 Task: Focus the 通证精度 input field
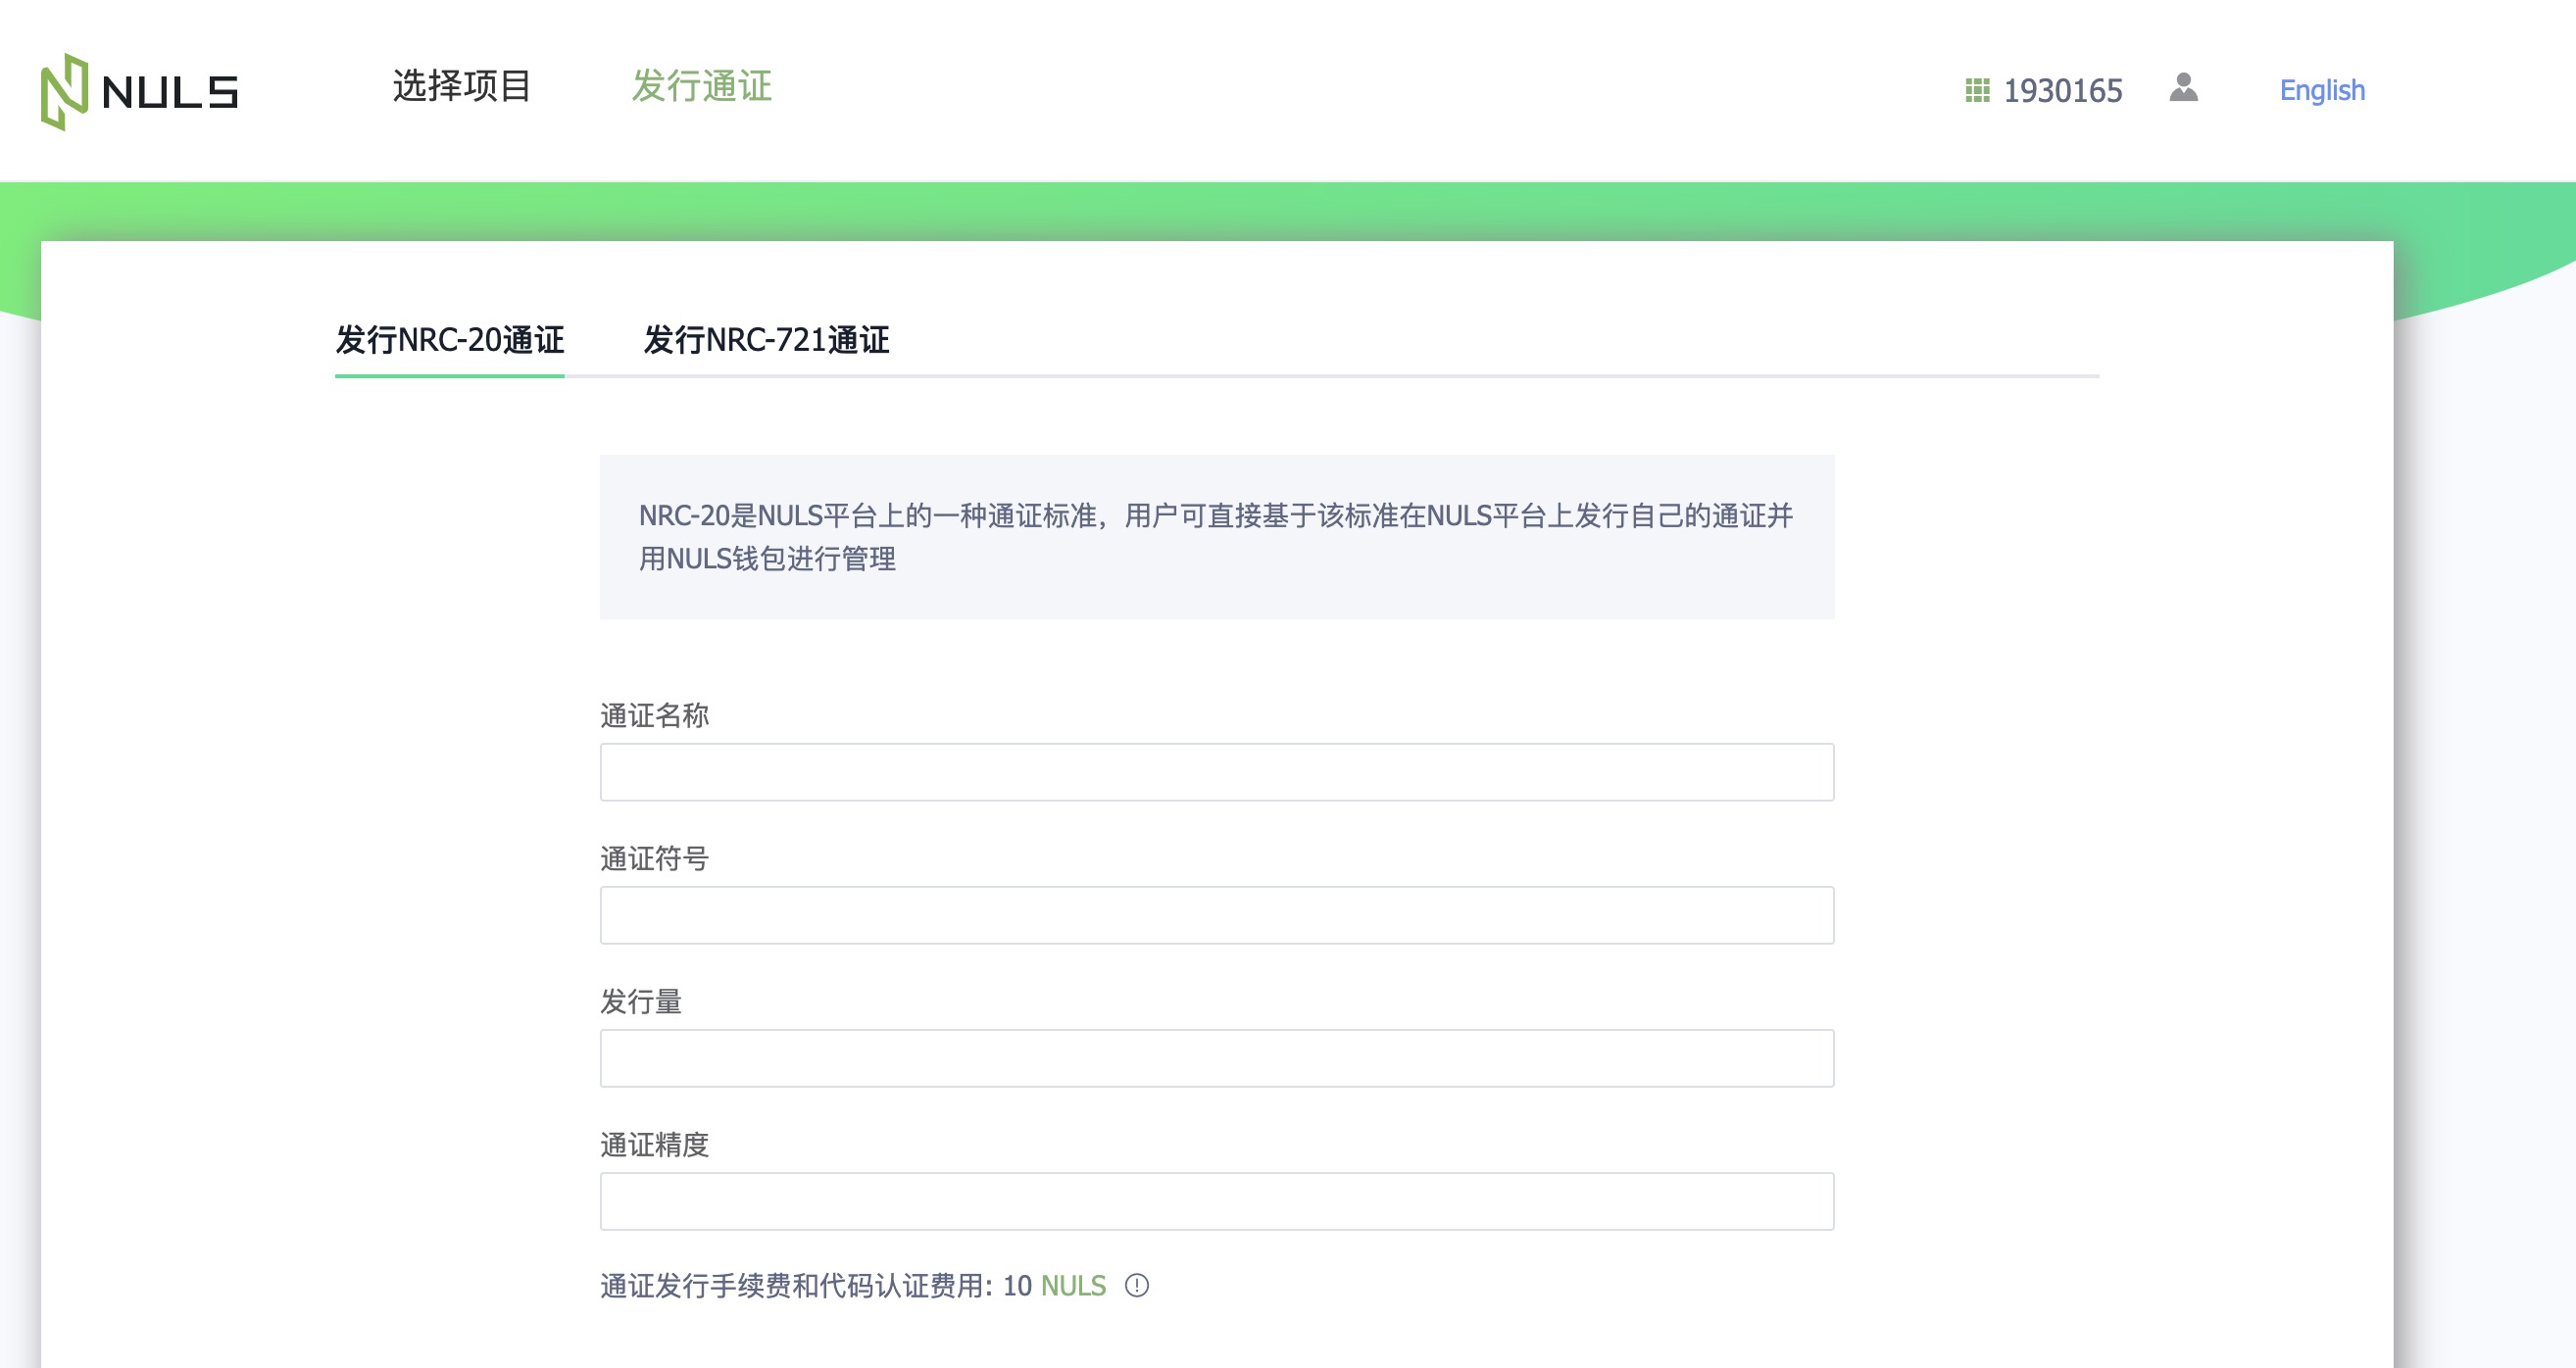[1216, 1201]
